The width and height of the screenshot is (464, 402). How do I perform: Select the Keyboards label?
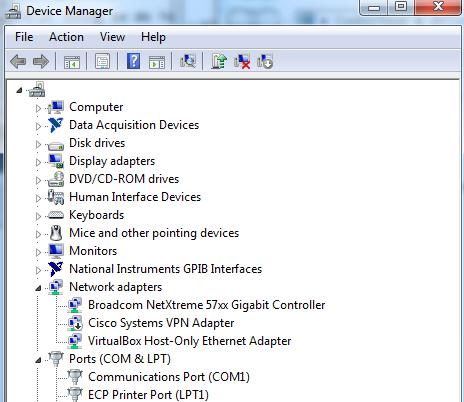96,215
